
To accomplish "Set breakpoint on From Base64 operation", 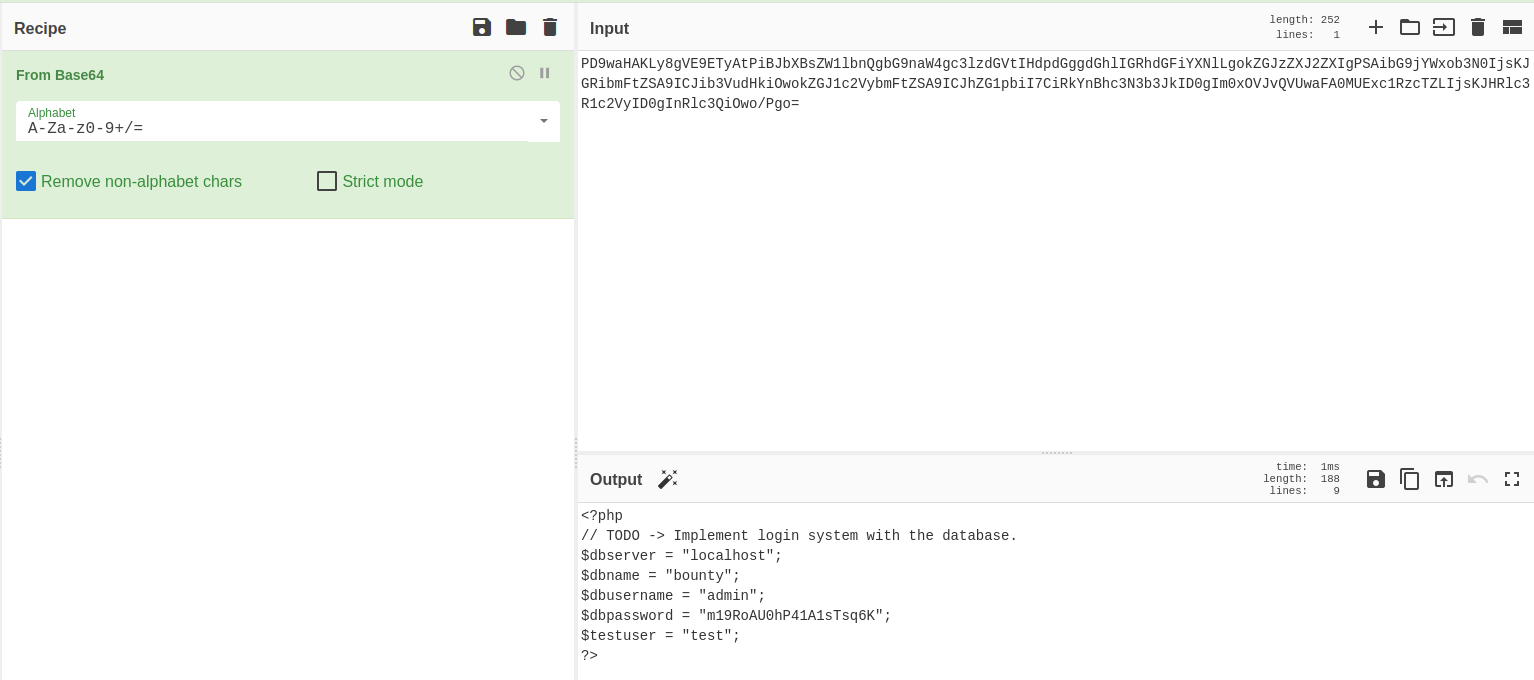I will click(545, 73).
